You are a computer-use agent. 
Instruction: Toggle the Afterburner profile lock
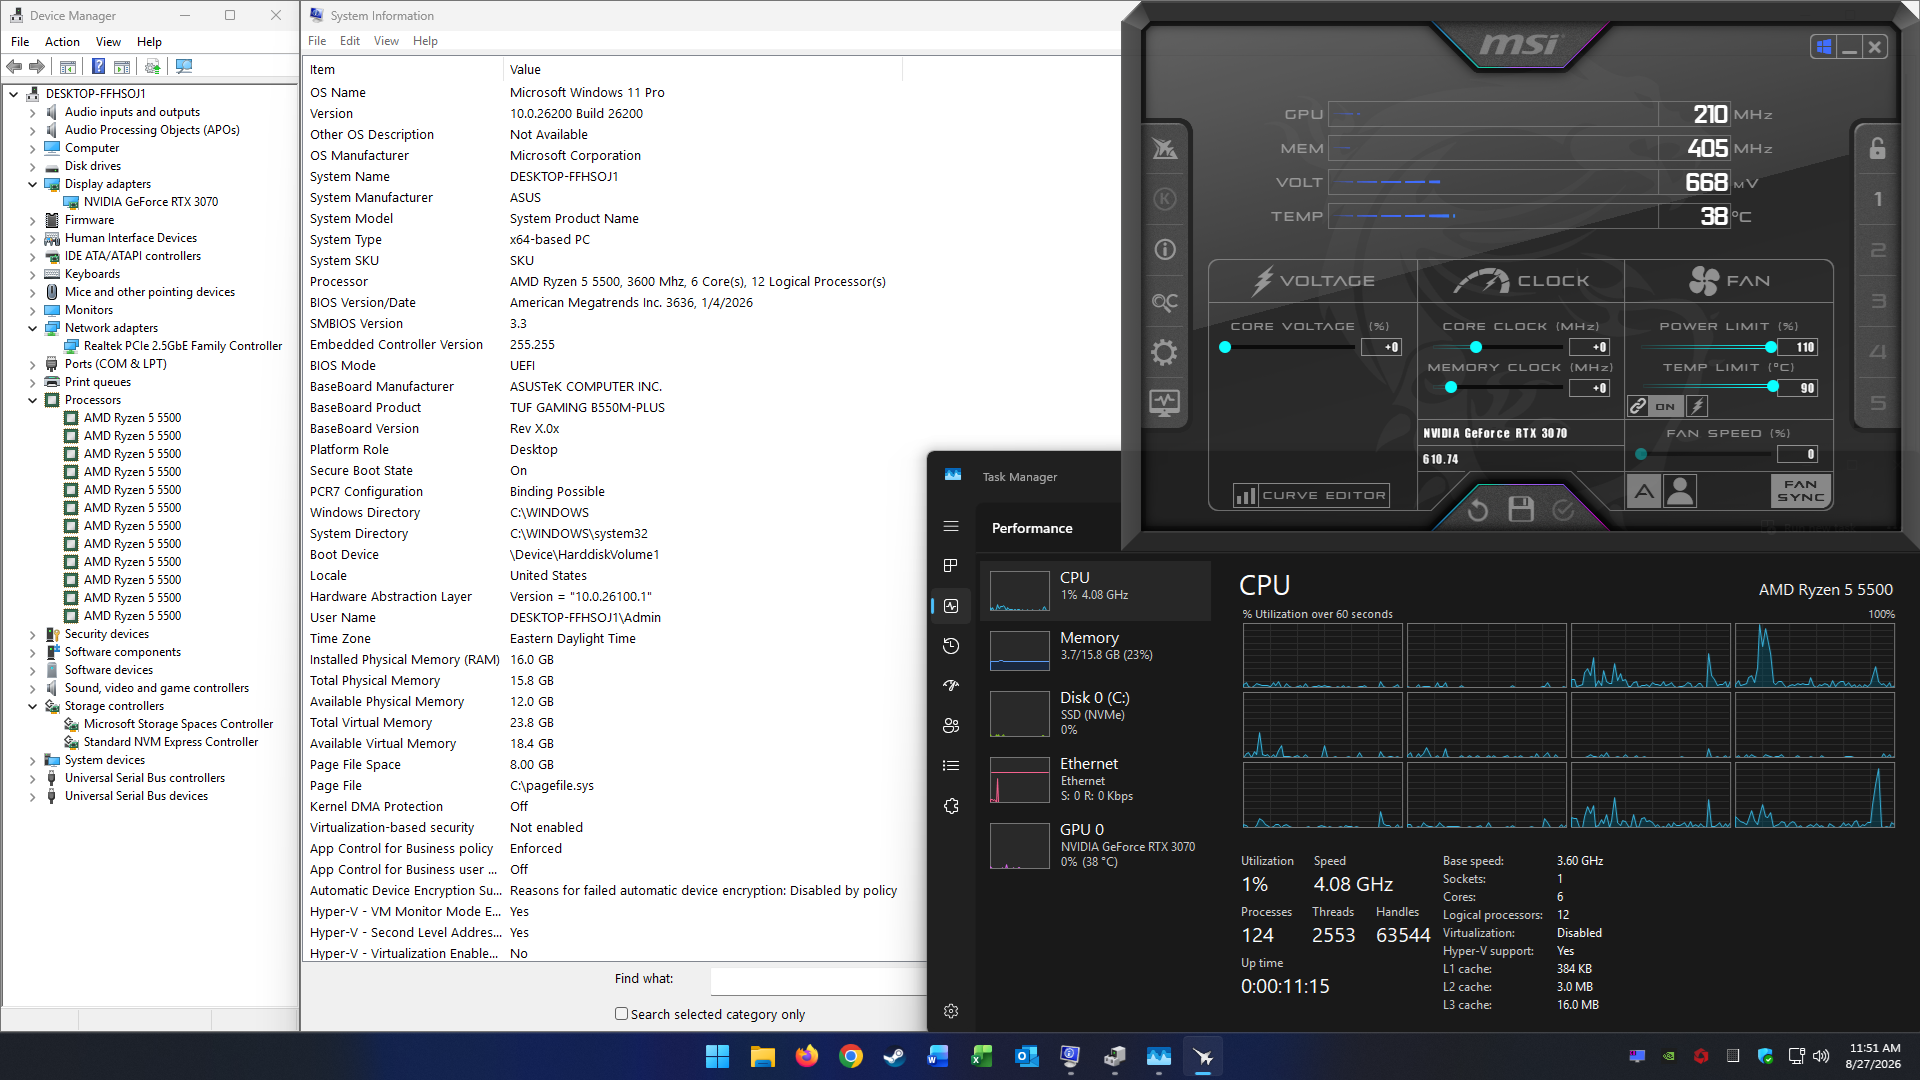[x=1878, y=148]
